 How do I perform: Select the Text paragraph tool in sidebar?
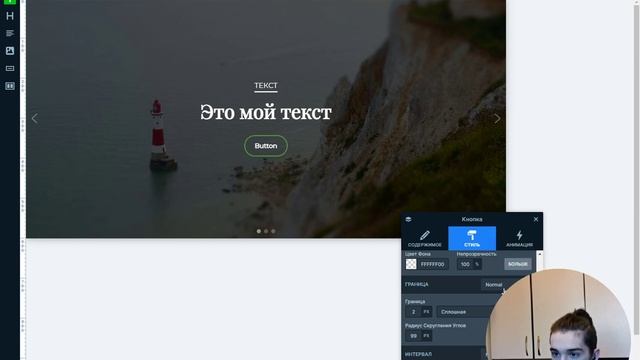coord(10,33)
